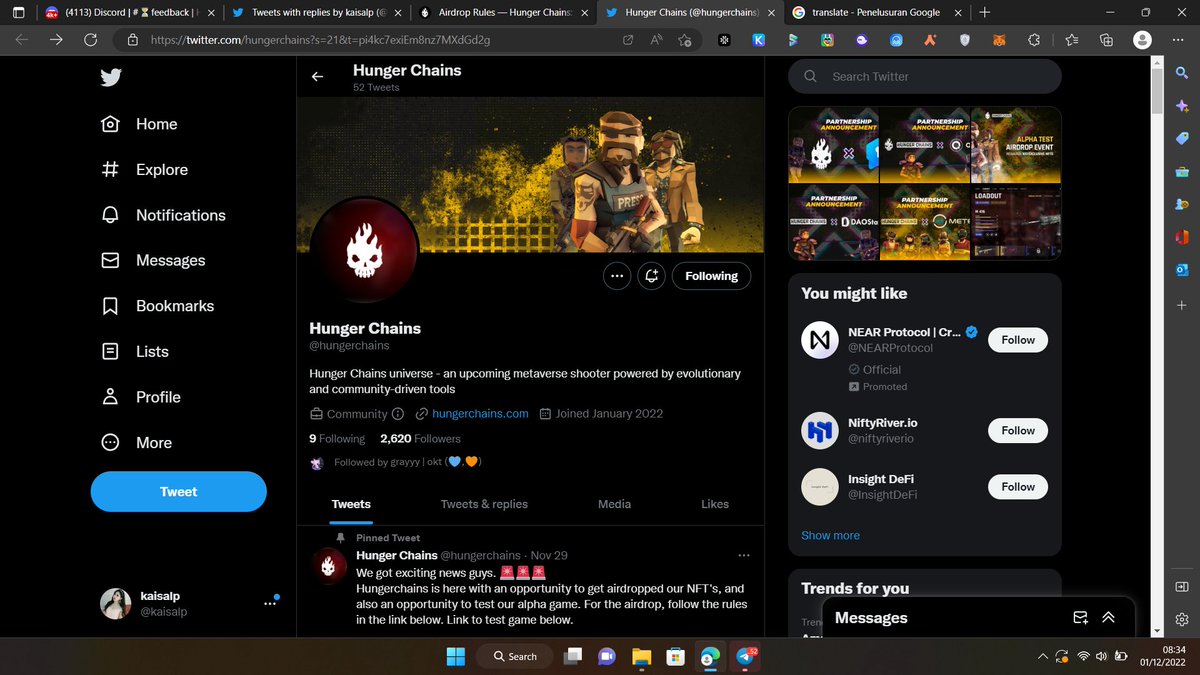Open the Favorites list toolbar icon
The image size is (1200, 675).
pyautogui.click(x=1072, y=40)
